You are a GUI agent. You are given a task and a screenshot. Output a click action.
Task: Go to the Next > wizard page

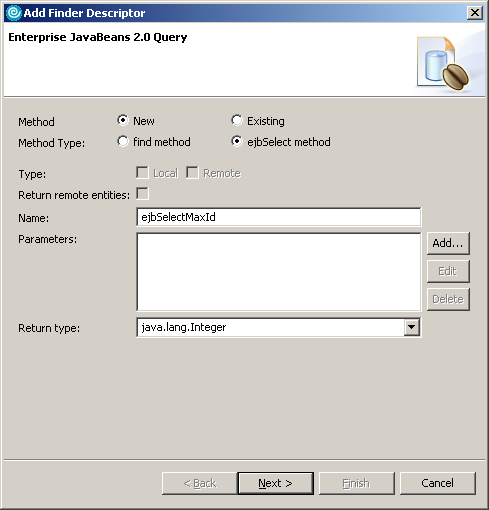(x=275, y=483)
